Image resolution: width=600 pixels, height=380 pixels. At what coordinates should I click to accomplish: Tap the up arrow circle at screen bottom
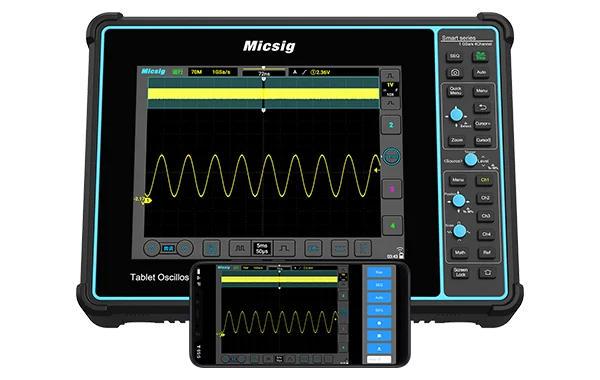point(152,249)
